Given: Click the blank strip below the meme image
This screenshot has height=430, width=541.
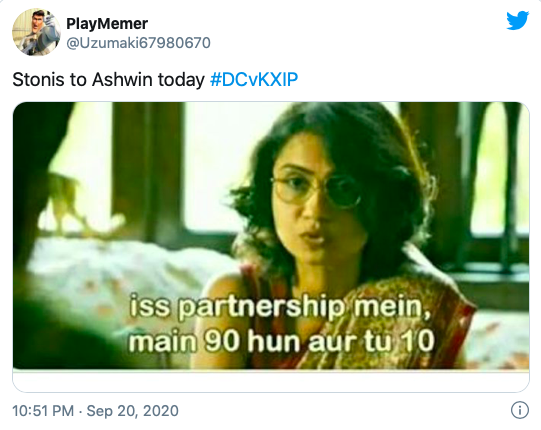Looking at the screenshot, I should click(271, 380).
